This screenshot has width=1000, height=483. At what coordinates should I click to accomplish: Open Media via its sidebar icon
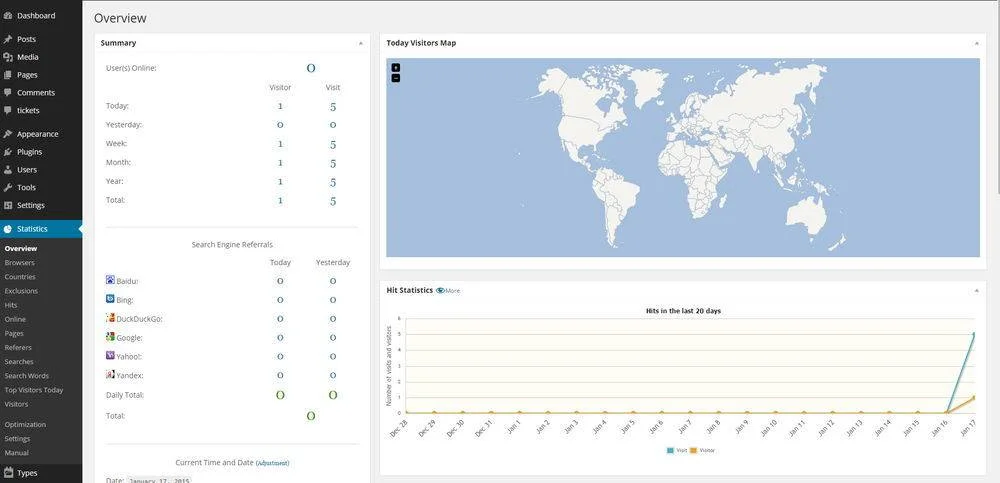8,57
